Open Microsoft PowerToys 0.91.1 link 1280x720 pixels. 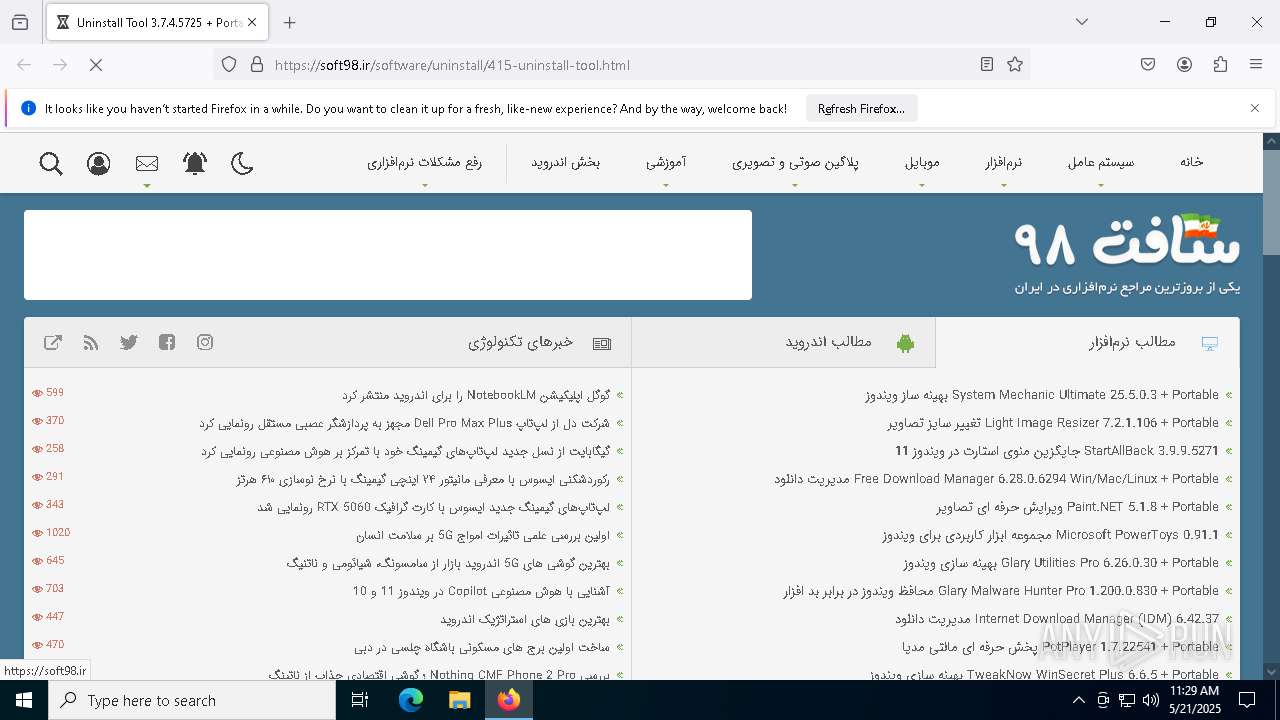(x=1050, y=535)
